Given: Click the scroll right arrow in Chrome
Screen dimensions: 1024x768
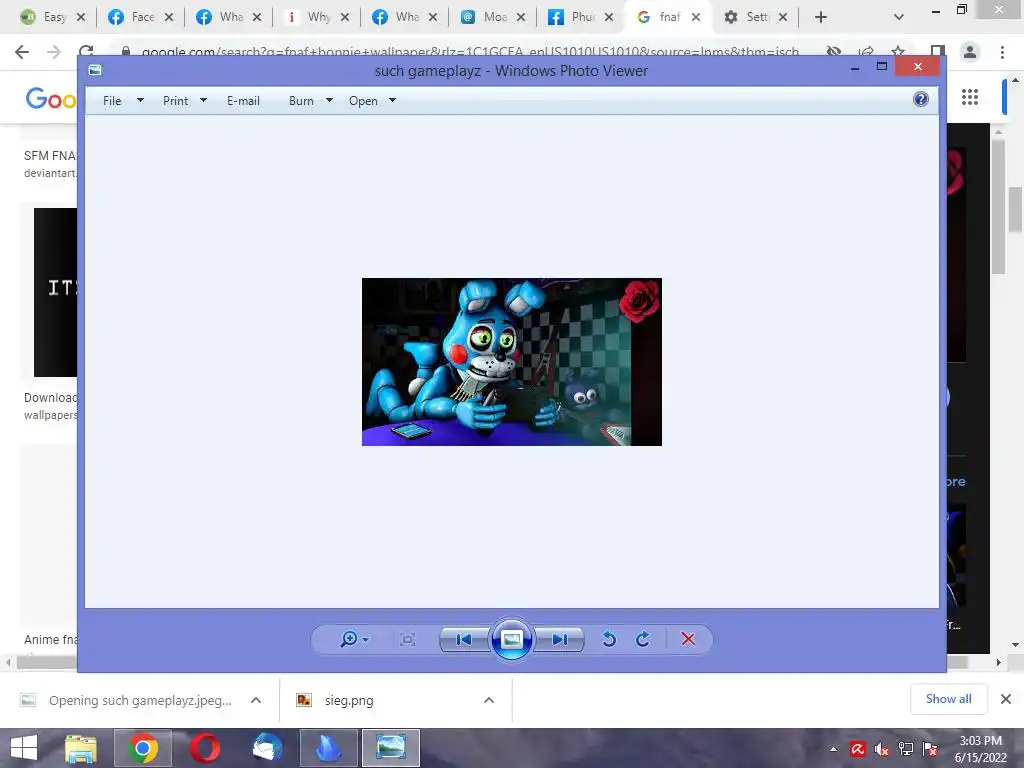Looking at the screenshot, I should point(999,662).
